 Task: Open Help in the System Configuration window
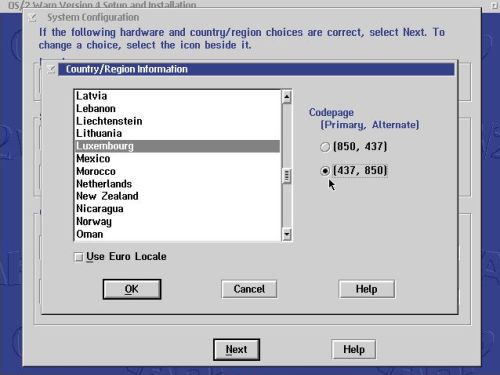coord(354,349)
